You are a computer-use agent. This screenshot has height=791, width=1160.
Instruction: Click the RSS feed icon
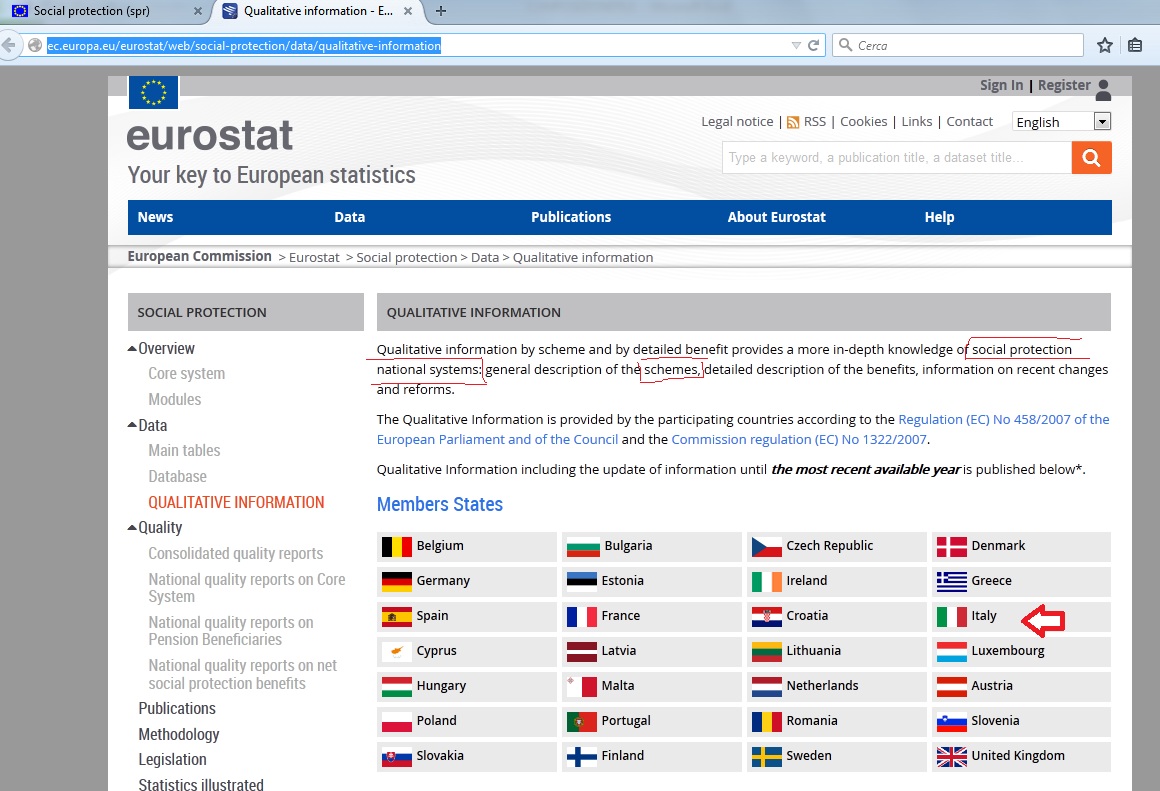click(x=793, y=122)
